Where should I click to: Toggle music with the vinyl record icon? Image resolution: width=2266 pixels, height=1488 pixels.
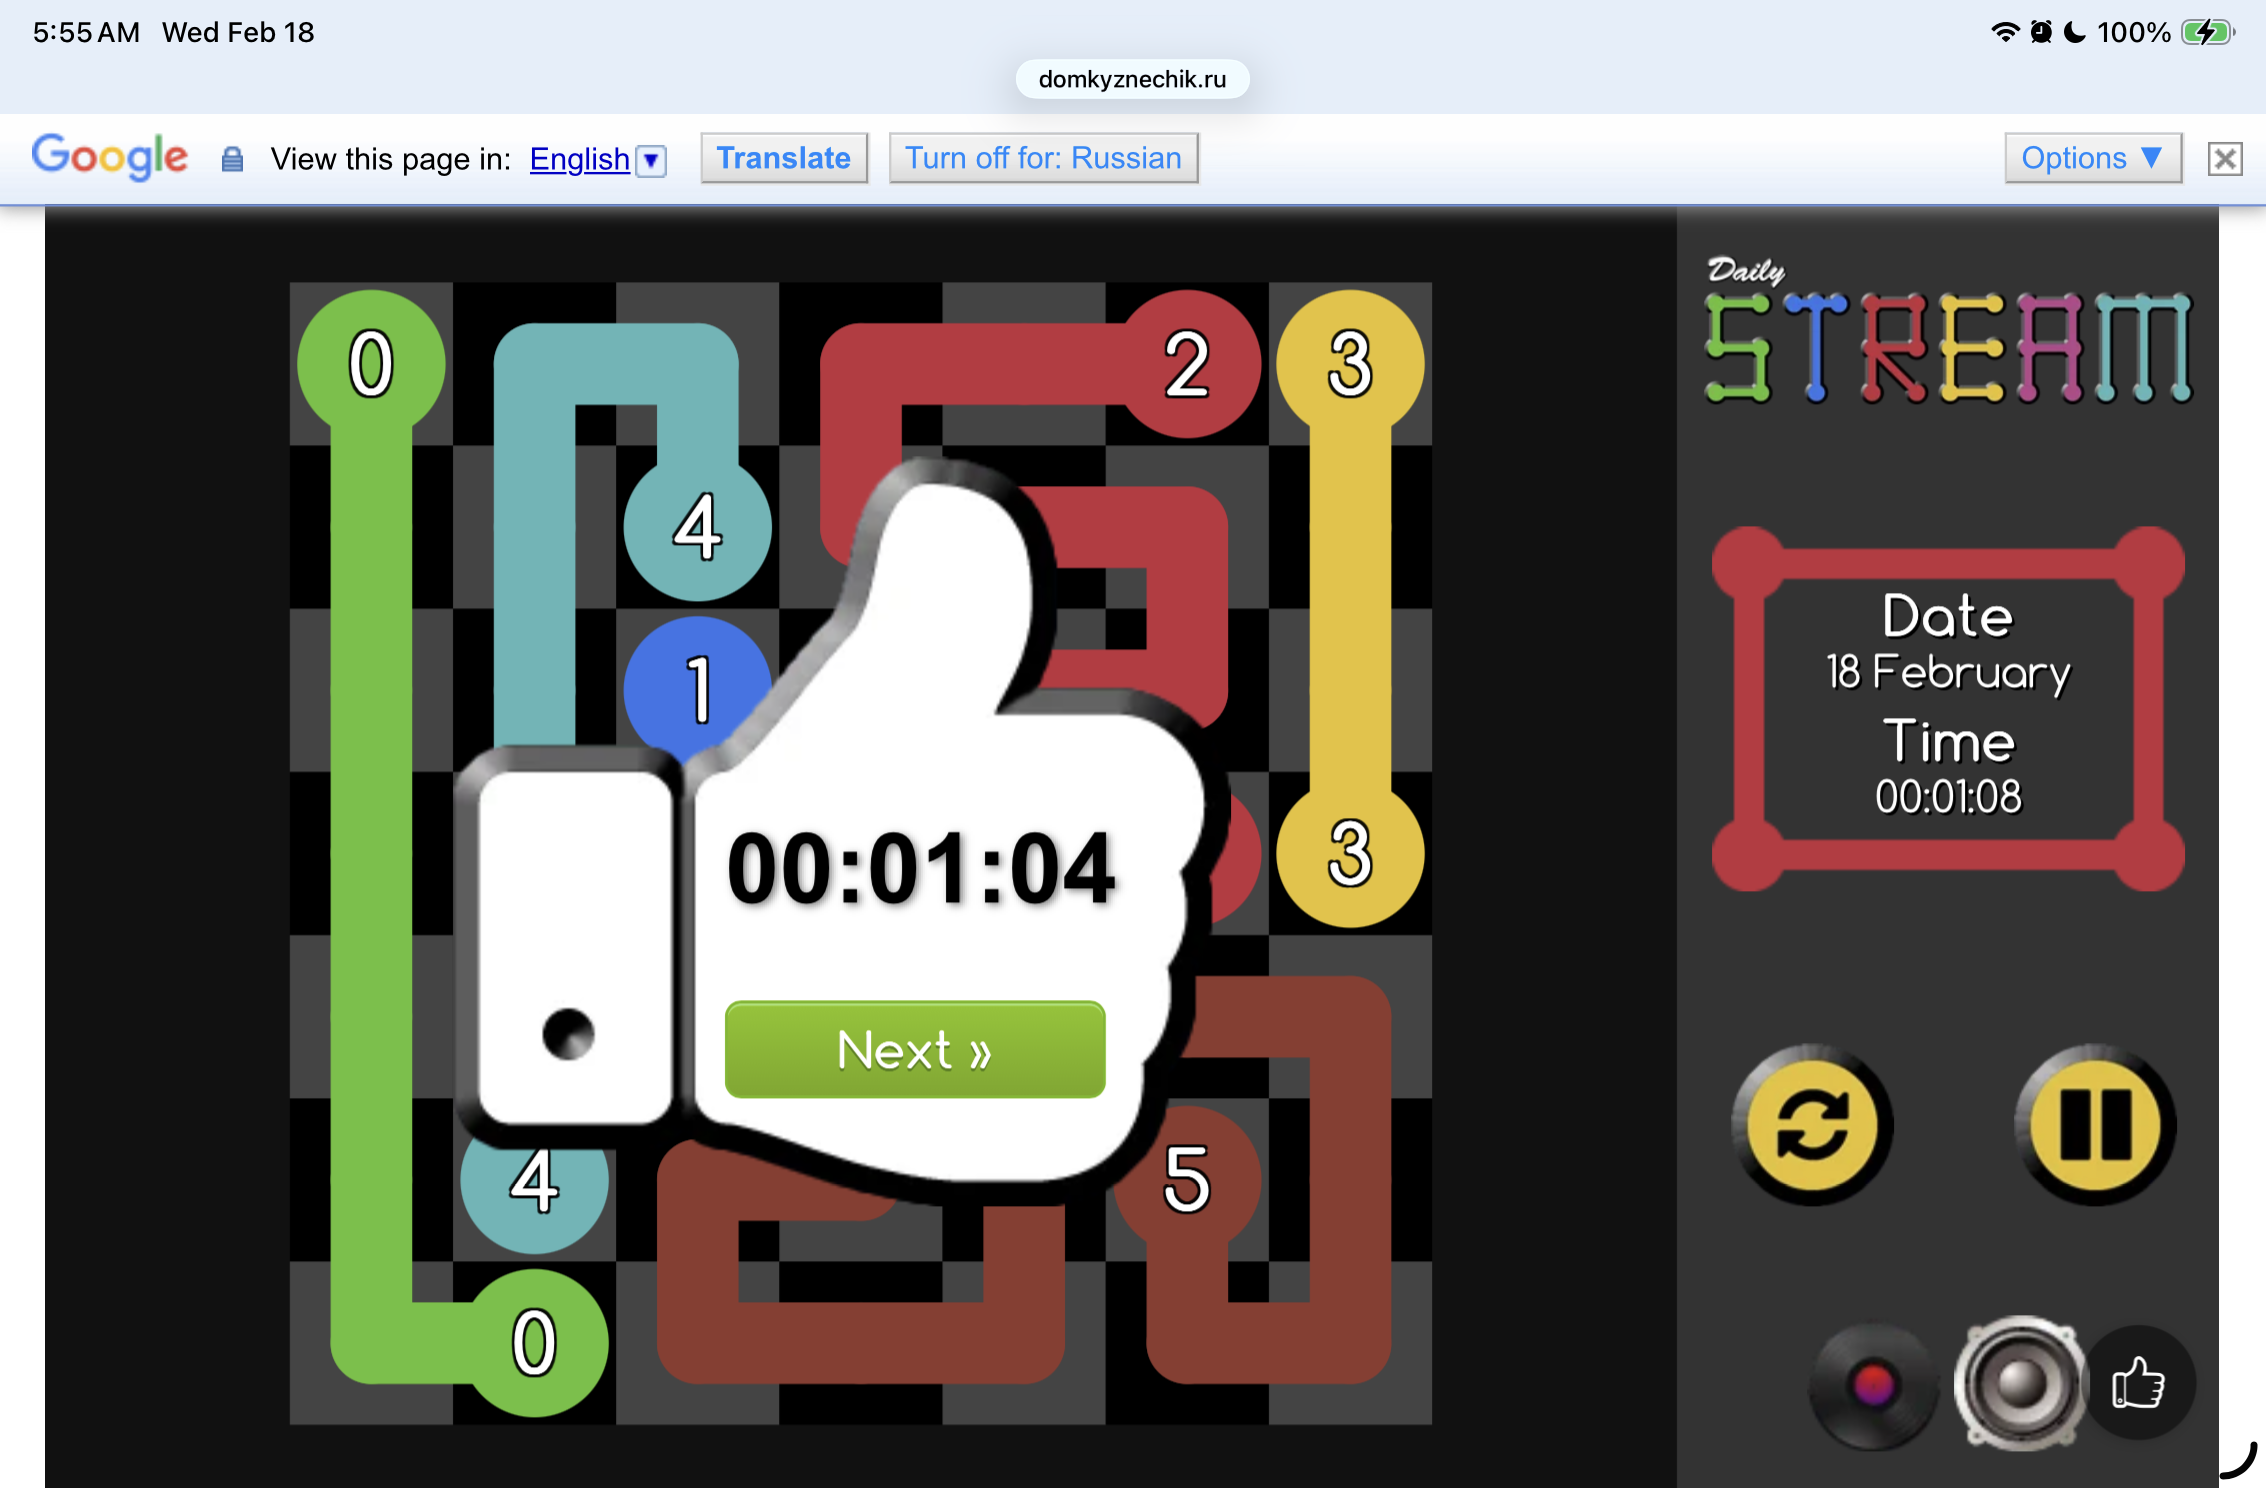(1872, 1385)
